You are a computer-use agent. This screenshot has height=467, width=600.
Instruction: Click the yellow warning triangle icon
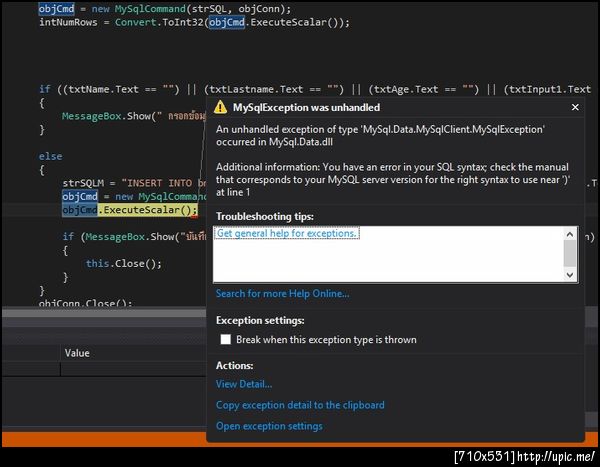coord(220,107)
